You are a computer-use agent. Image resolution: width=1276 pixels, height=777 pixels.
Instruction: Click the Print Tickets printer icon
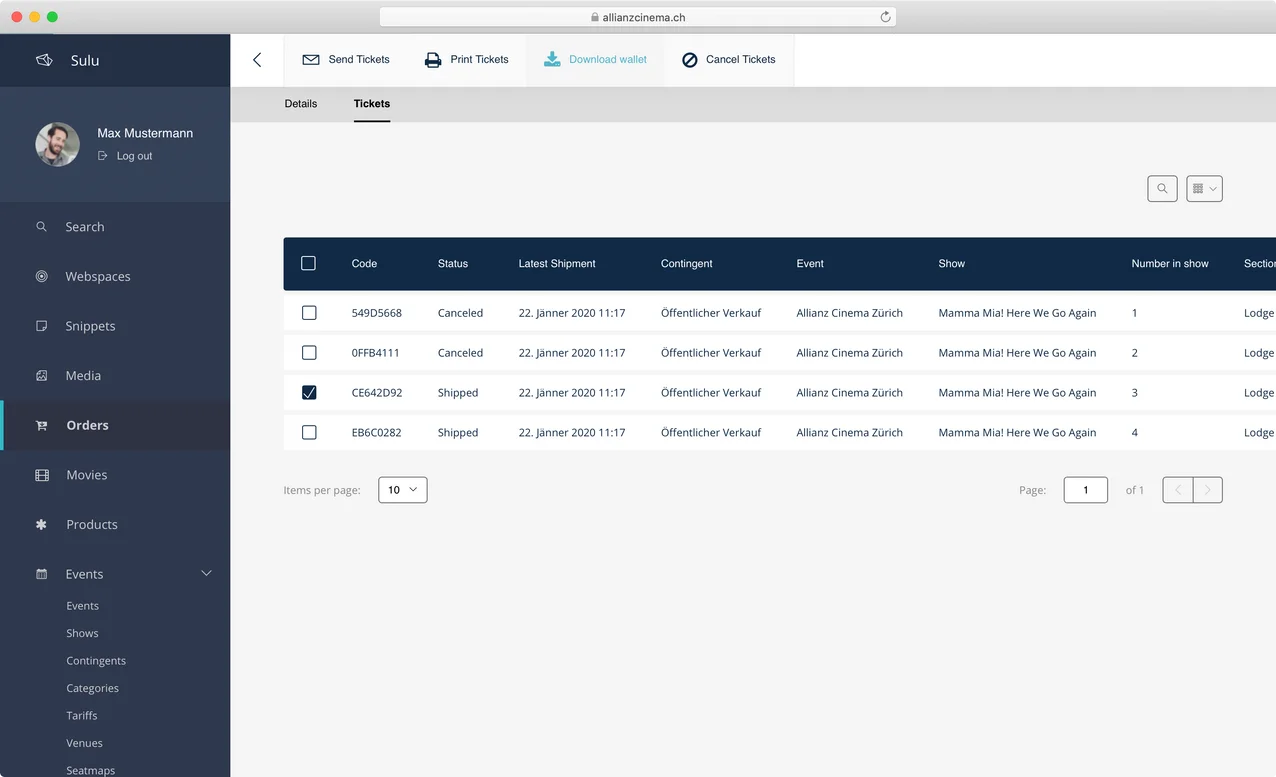click(x=433, y=60)
